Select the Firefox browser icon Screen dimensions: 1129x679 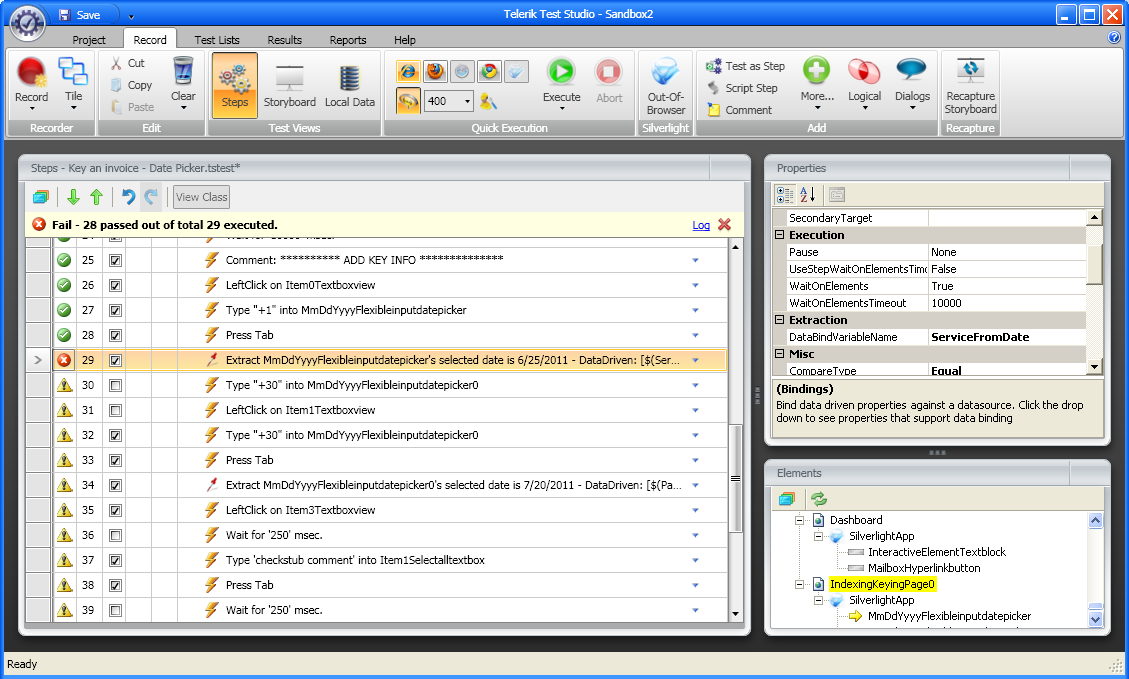tap(435, 71)
